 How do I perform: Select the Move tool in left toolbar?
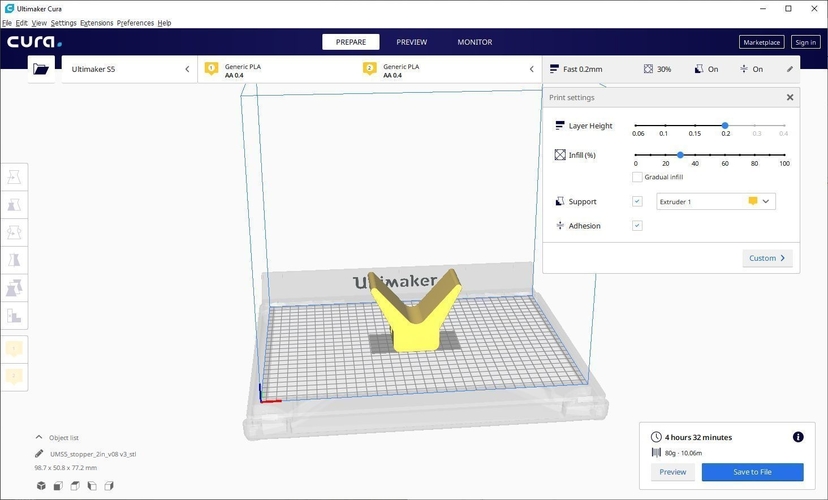tap(14, 177)
